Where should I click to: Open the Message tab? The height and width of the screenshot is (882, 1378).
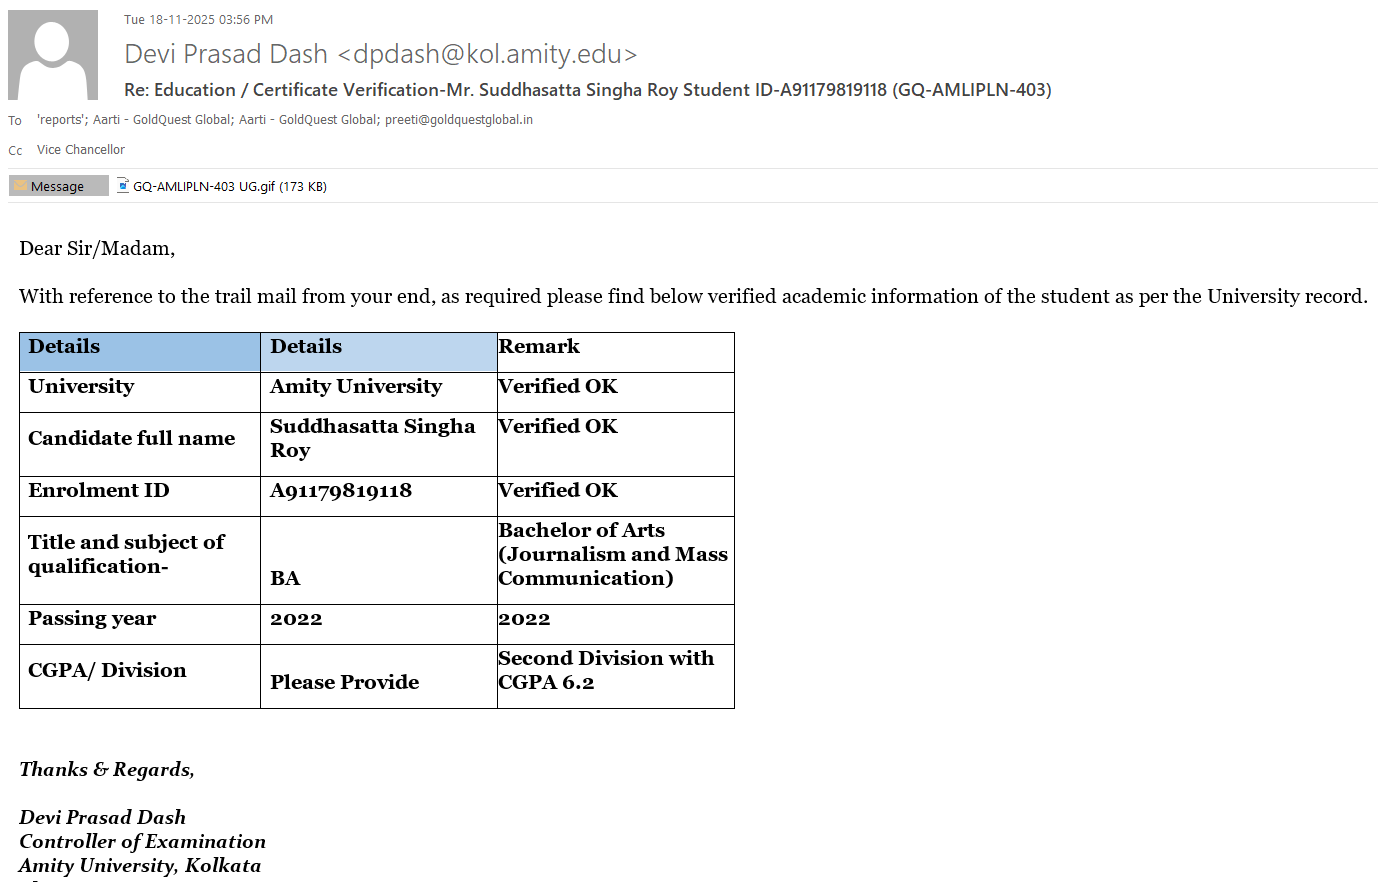[x=58, y=186]
